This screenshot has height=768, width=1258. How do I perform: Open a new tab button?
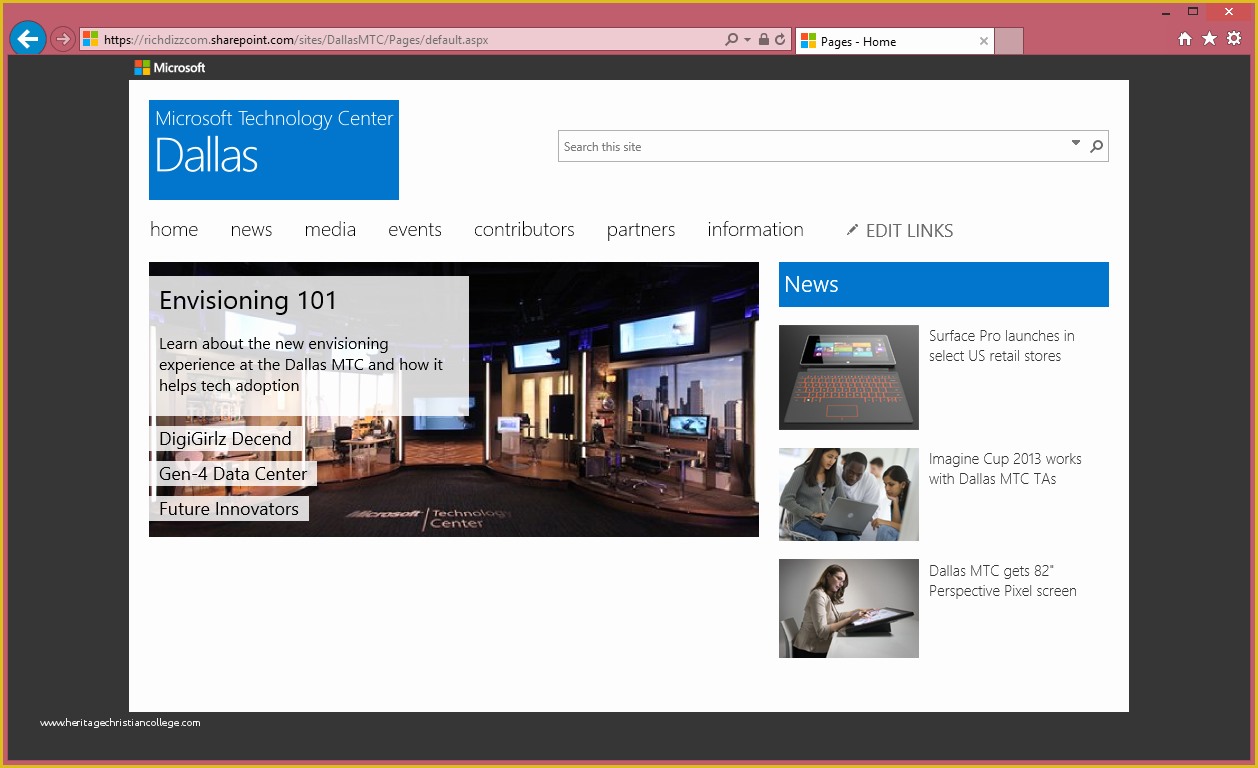[1009, 41]
